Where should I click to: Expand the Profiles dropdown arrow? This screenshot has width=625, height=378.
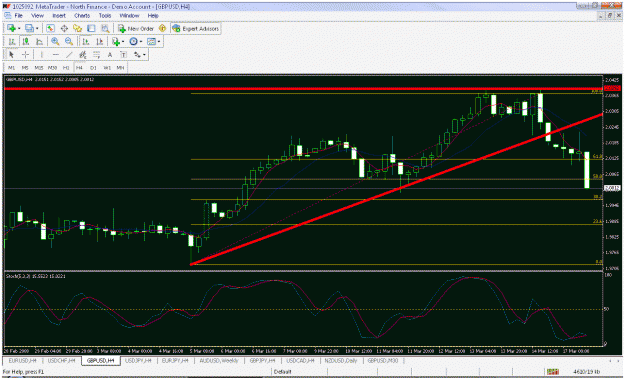[x=37, y=29]
